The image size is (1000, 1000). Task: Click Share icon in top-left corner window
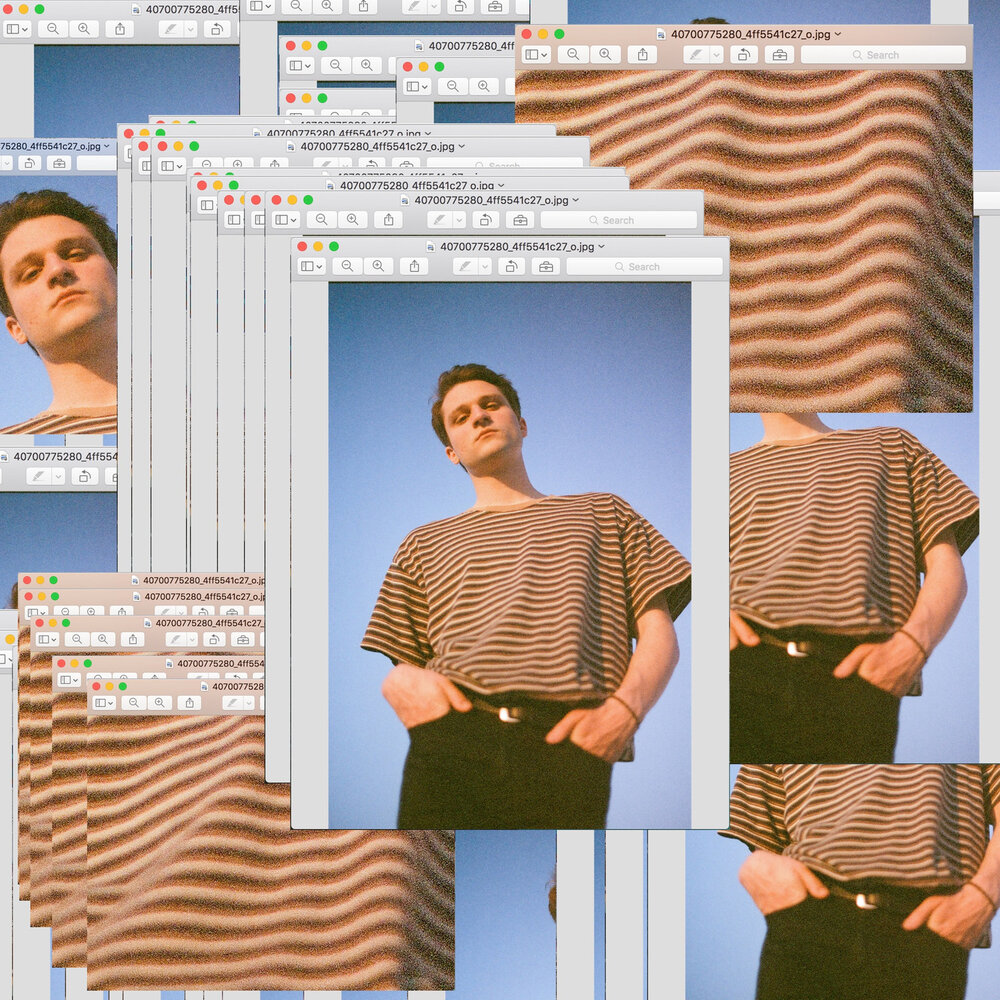(120, 29)
